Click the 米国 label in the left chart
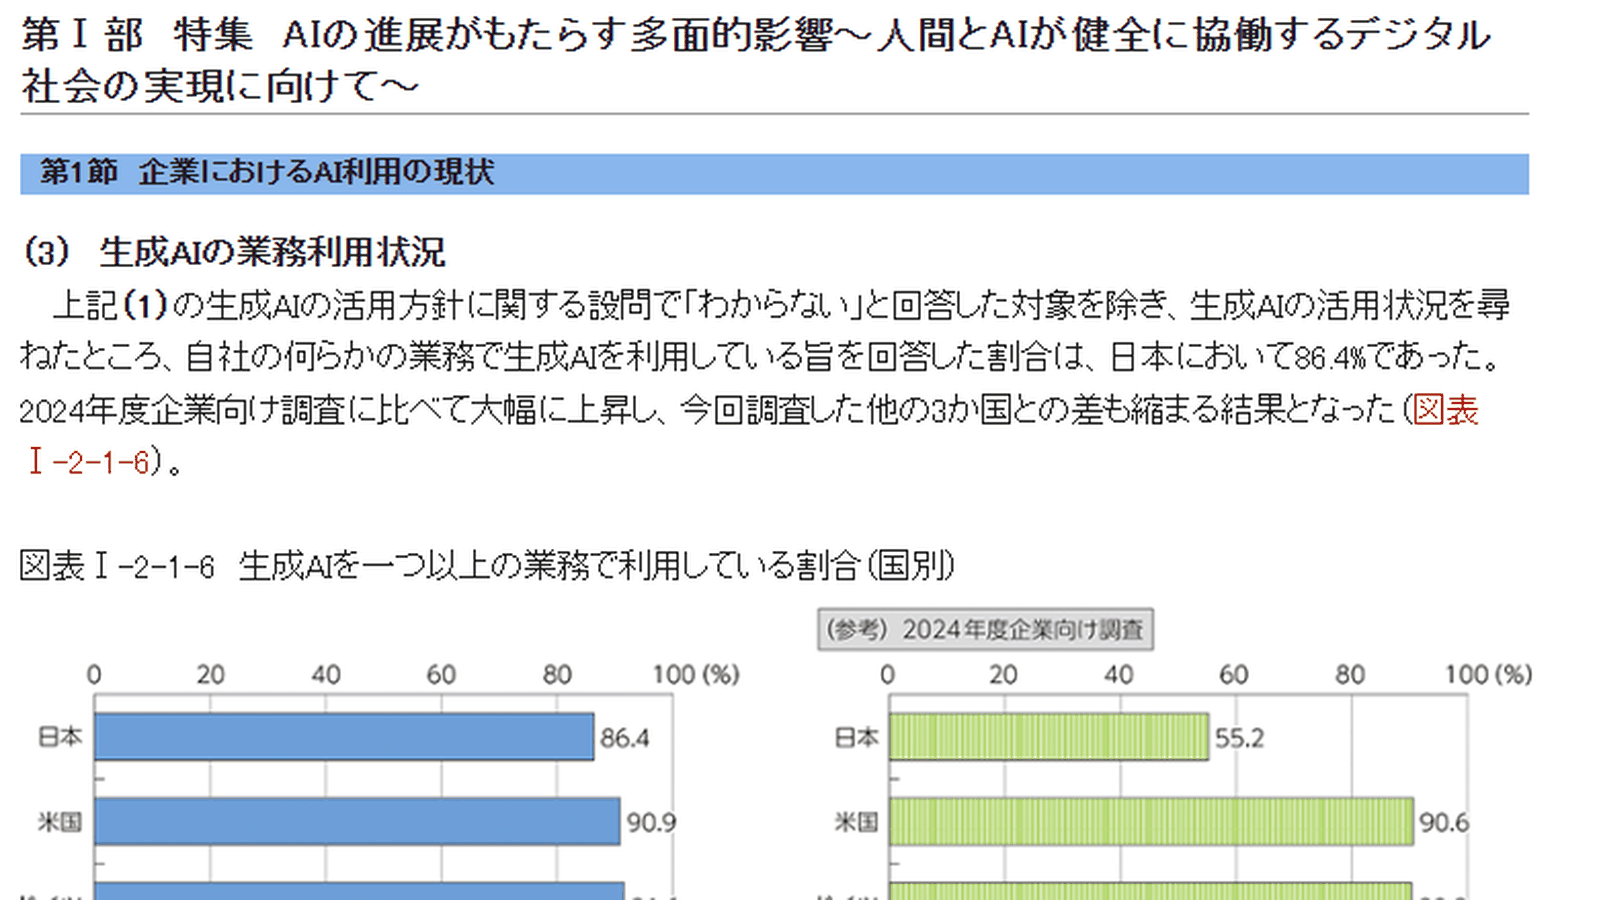The height and width of the screenshot is (900, 1600). (x=60, y=822)
